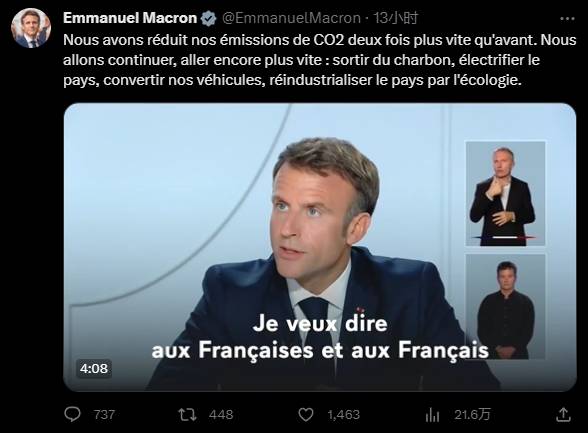Open the @EmmanuelMacron handle link
Viewport: 588px width, 433px height.
coord(291,18)
